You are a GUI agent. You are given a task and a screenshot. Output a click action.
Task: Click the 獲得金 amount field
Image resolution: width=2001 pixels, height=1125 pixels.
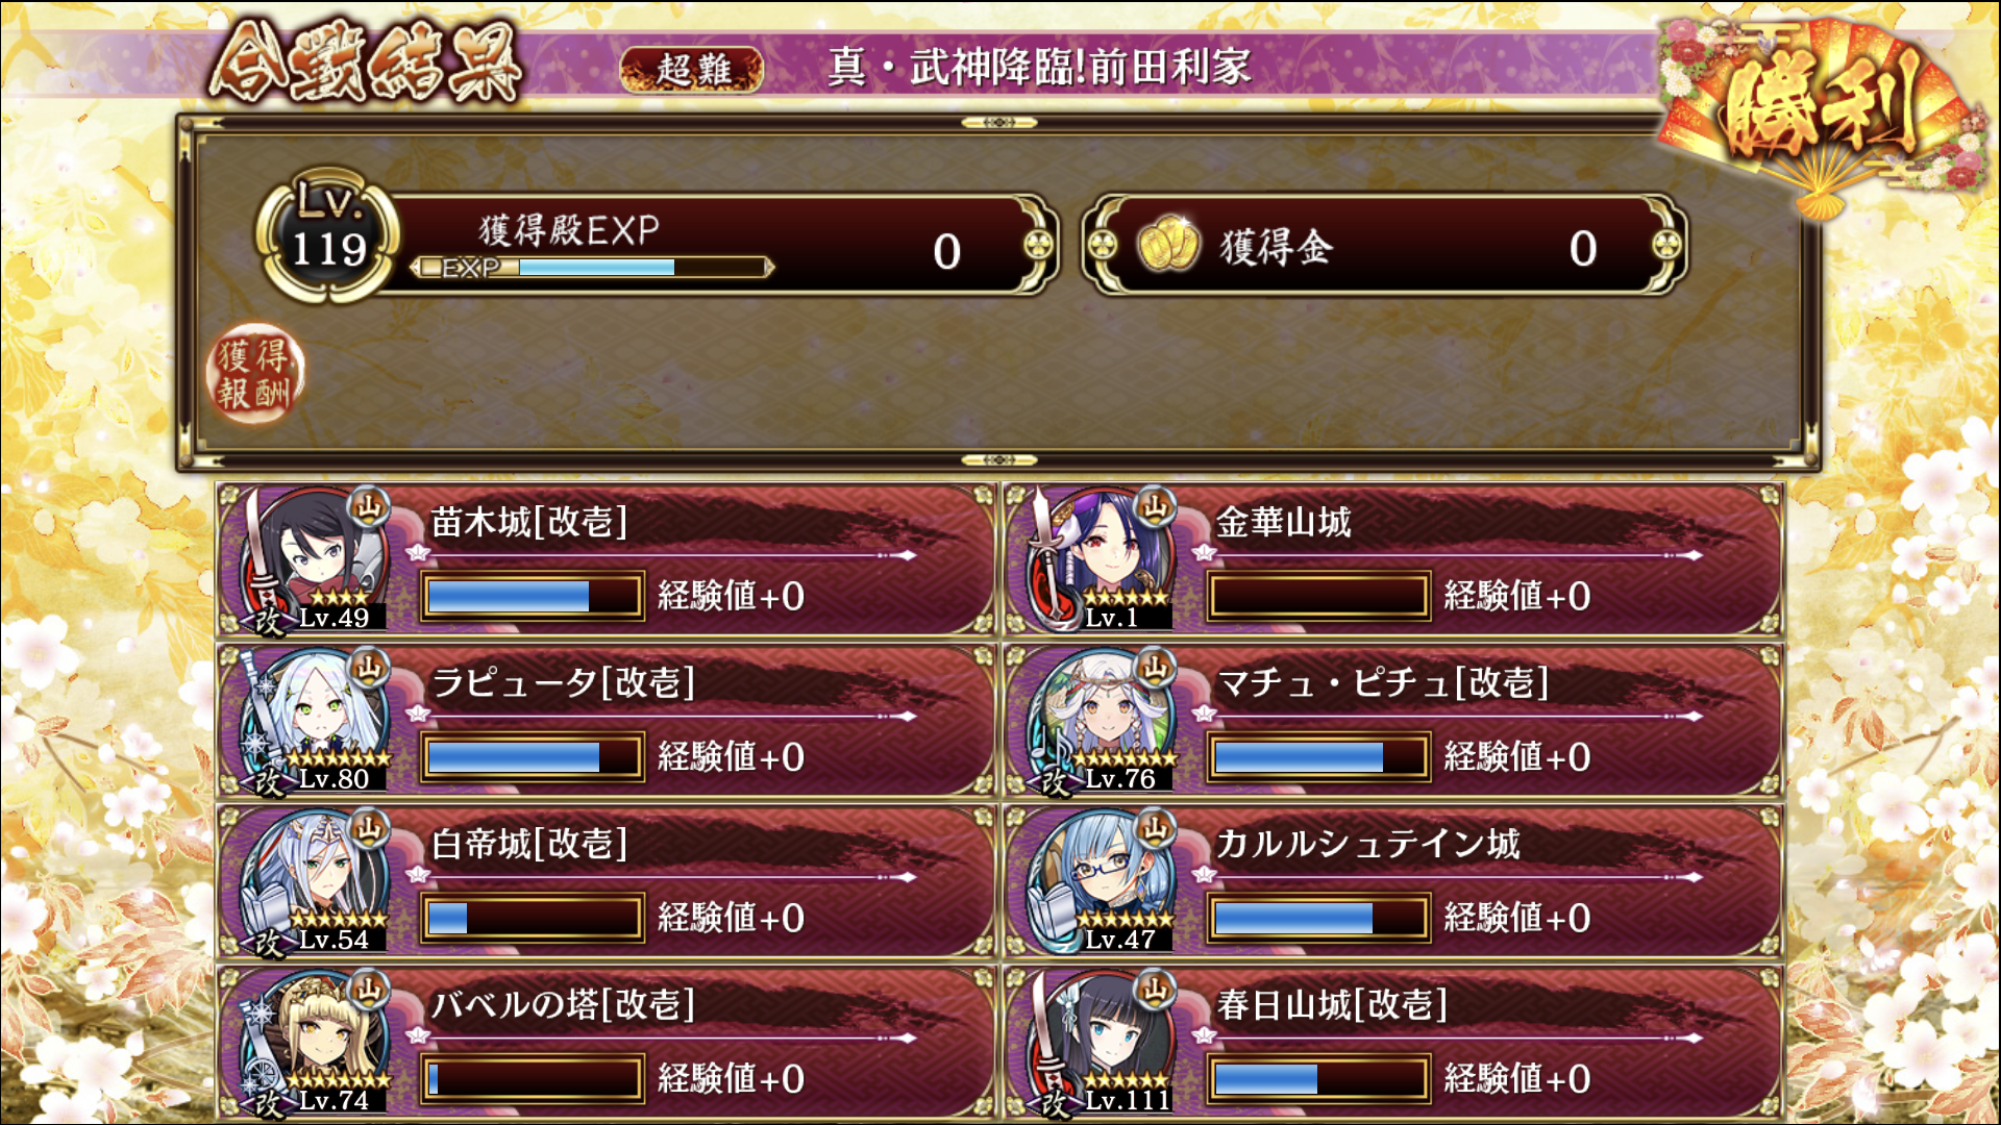(x=1385, y=245)
